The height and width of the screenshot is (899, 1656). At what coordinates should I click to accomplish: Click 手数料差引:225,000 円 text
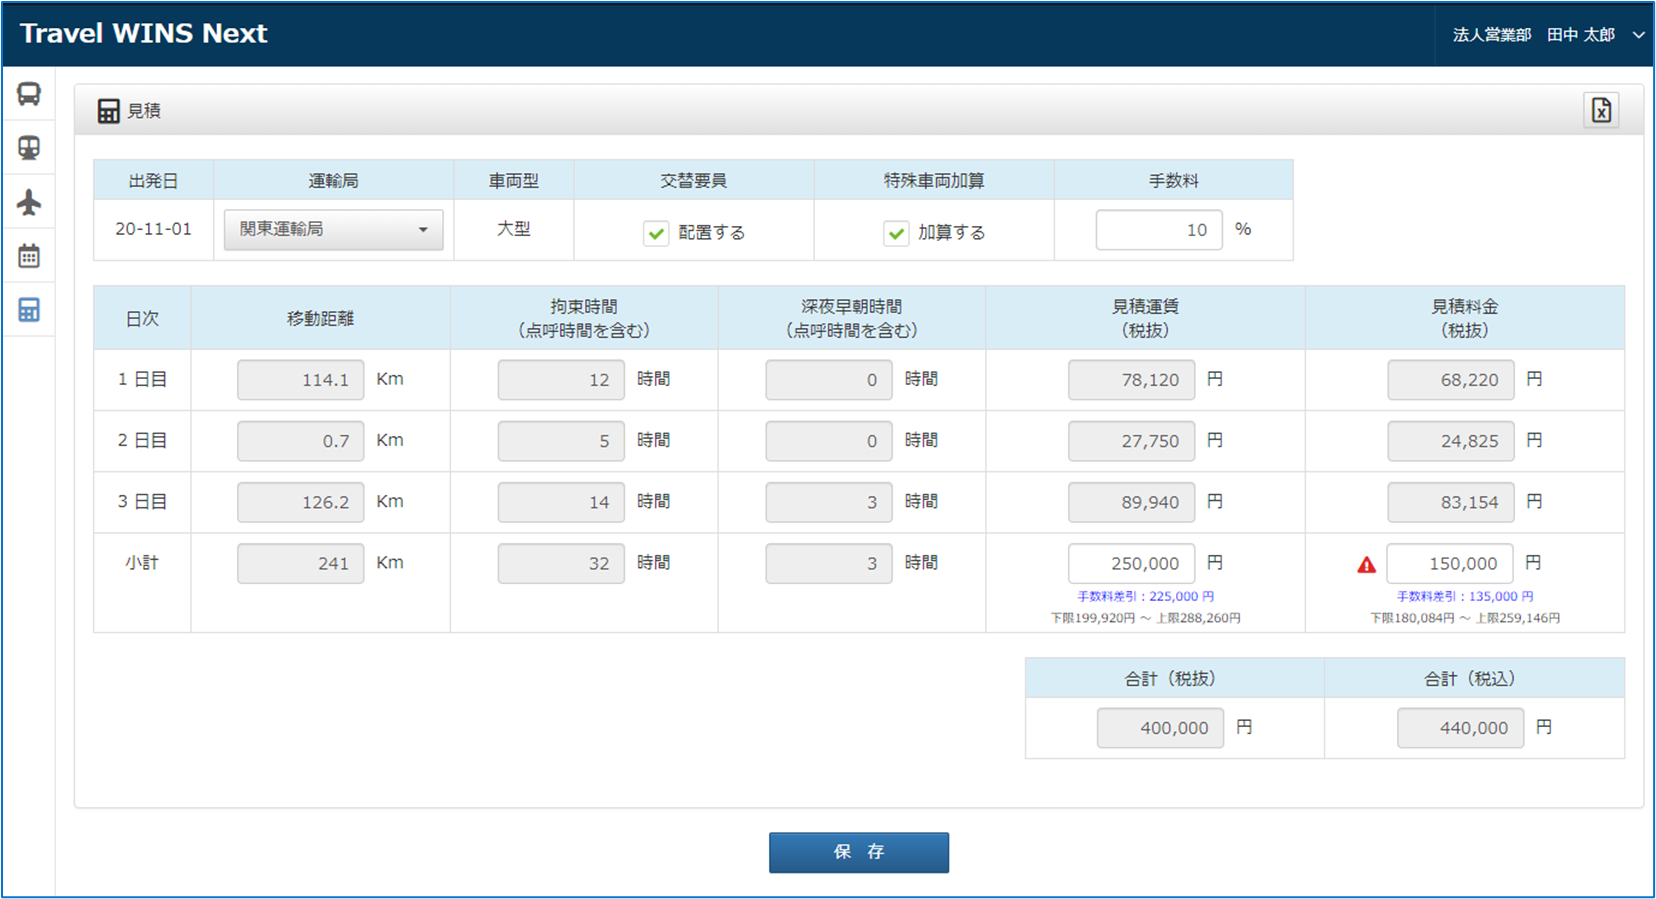pos(1145,596)
